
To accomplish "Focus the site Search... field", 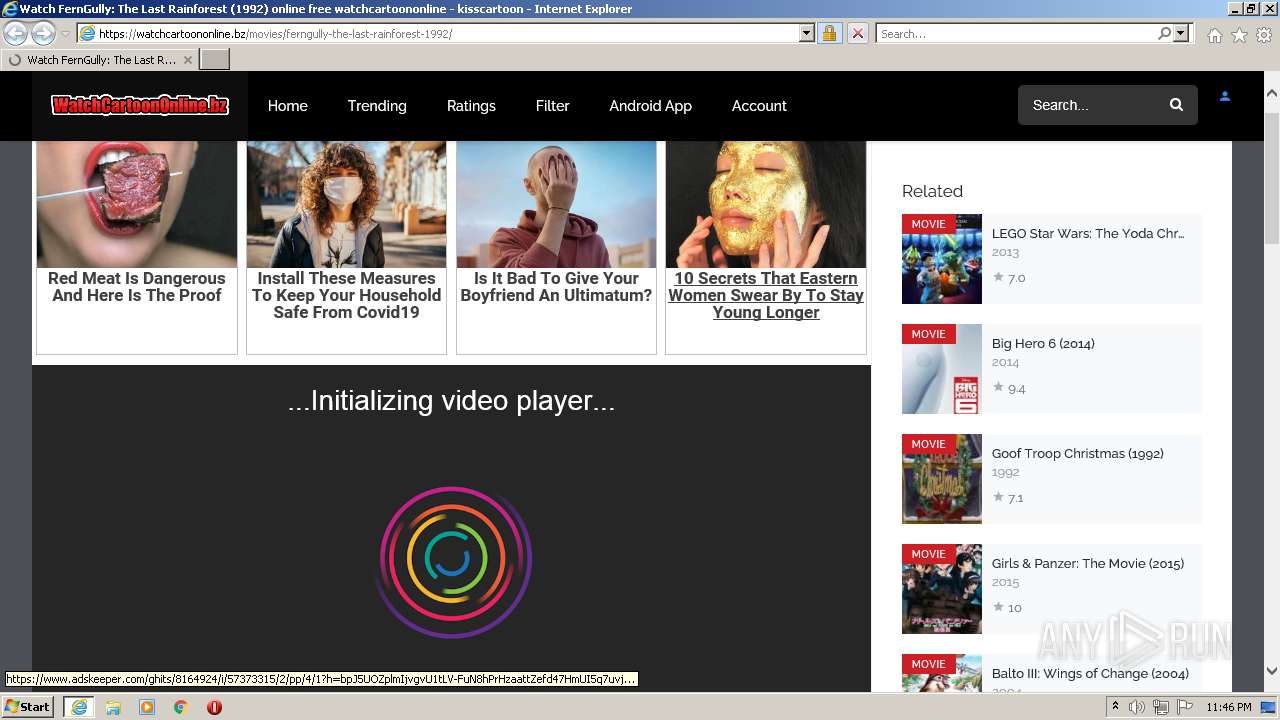I will coord(1090,105).
